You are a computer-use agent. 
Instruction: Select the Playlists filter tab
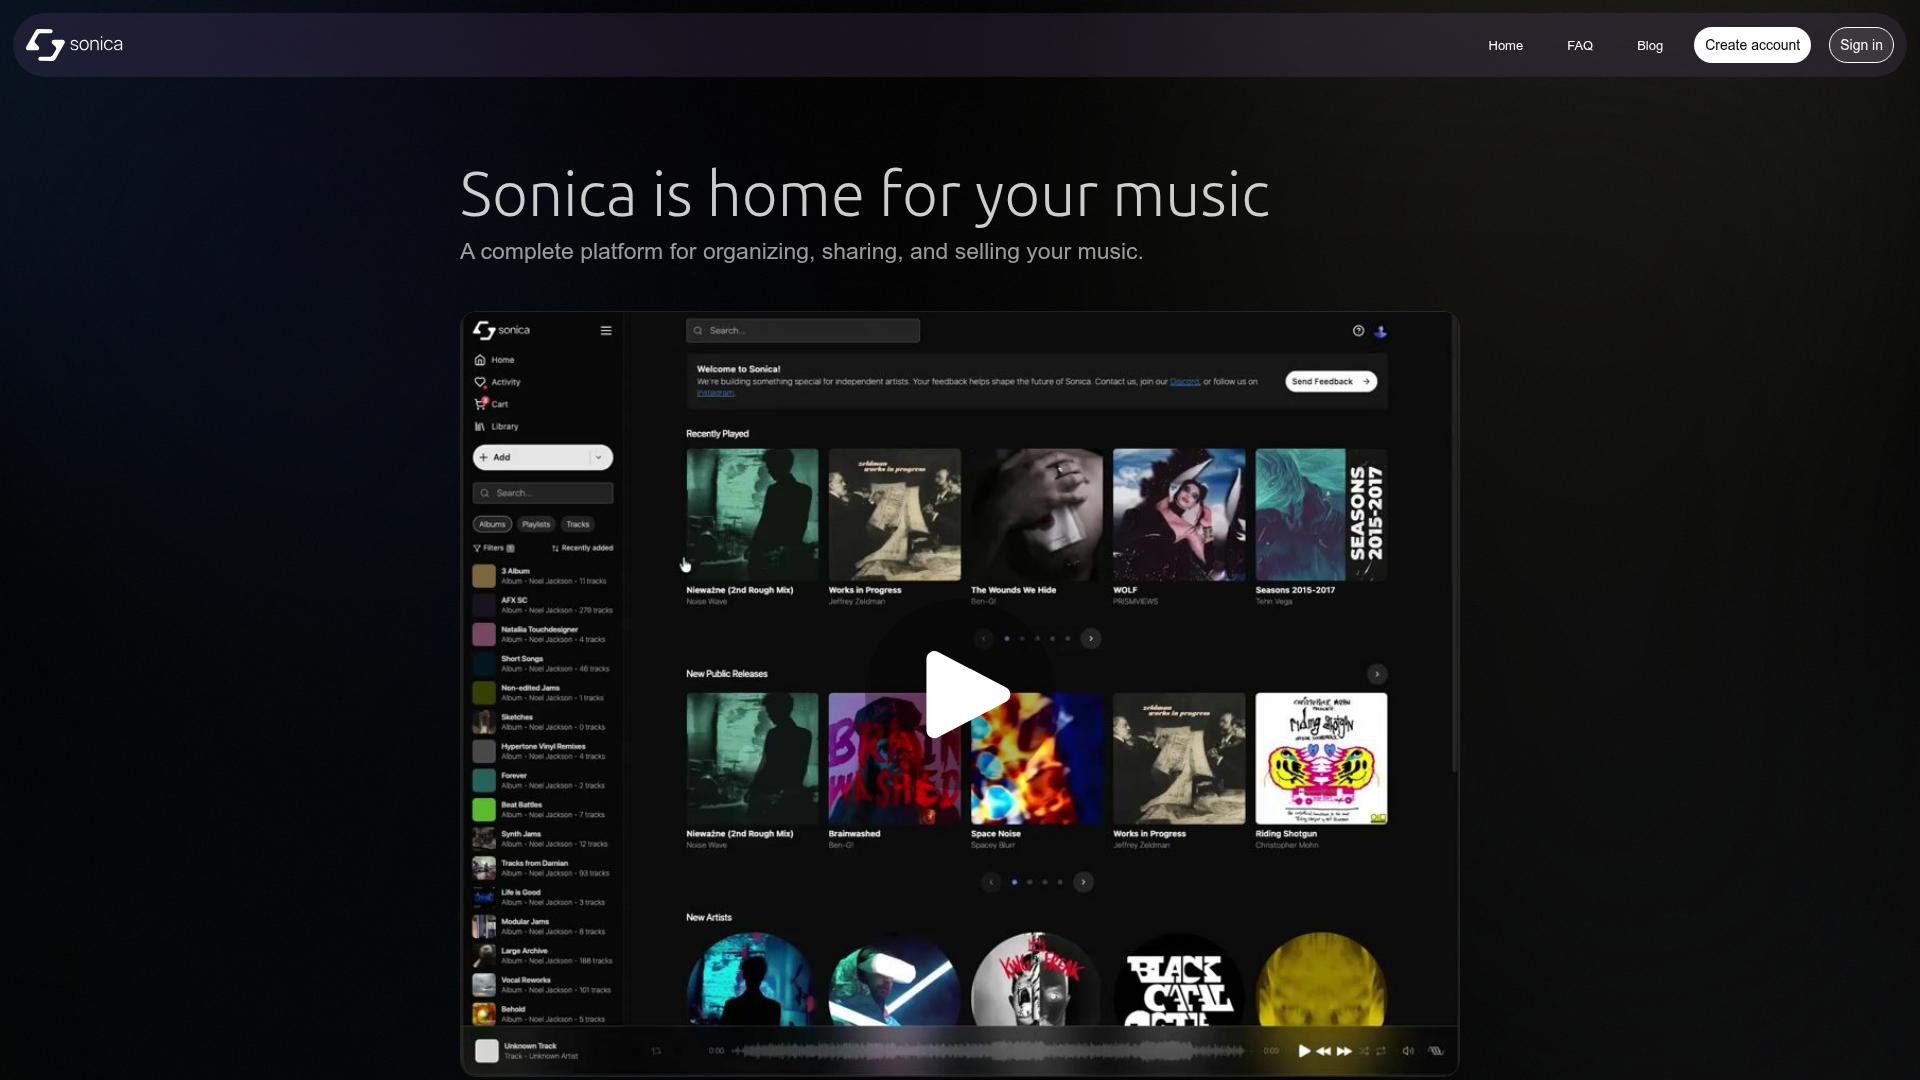click(x=536, y=524)
